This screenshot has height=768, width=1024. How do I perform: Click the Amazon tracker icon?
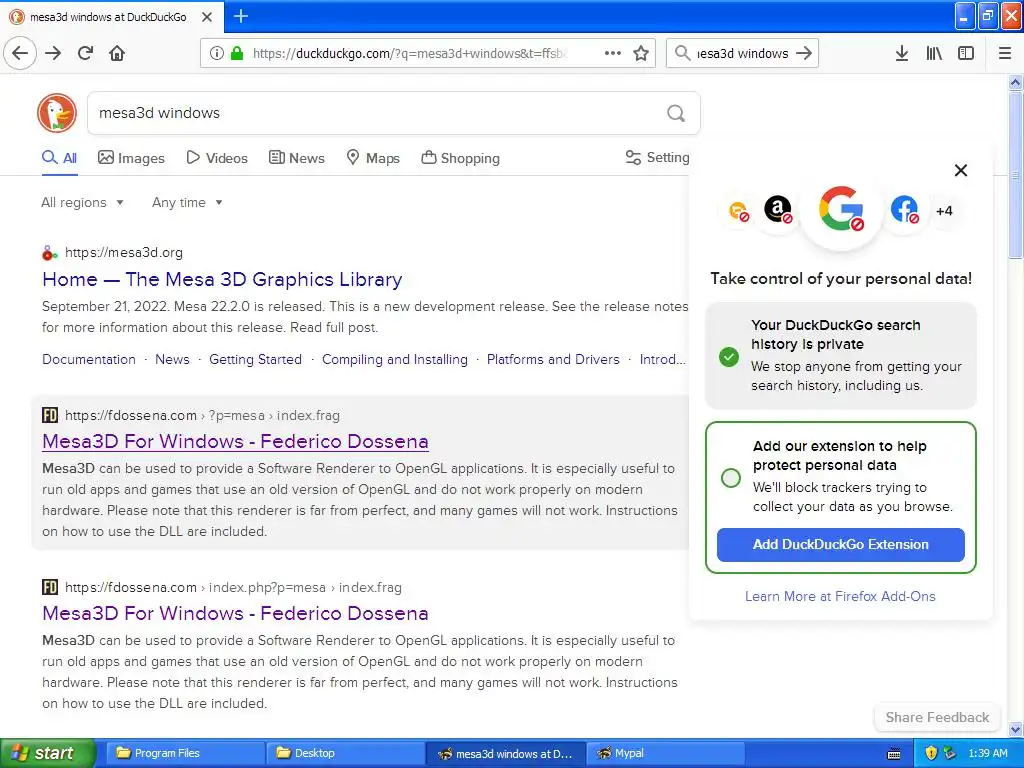pos(778,210)
